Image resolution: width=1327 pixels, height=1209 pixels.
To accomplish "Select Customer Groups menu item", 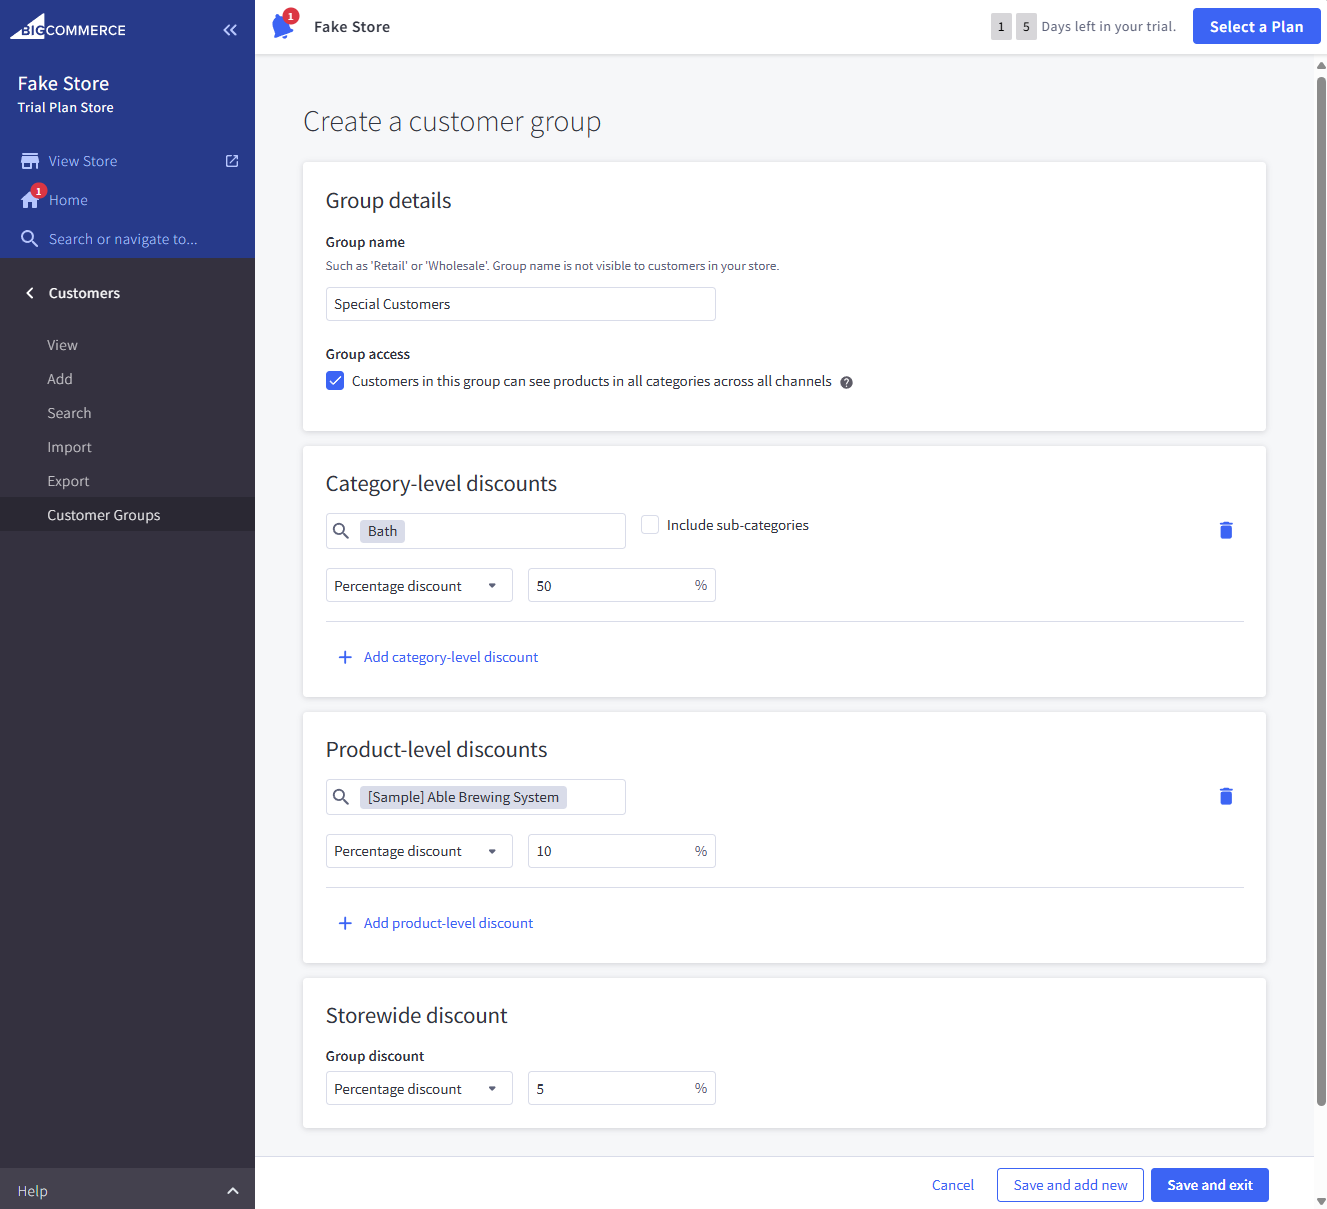I will pyautogui.click(x=127, y=515).
